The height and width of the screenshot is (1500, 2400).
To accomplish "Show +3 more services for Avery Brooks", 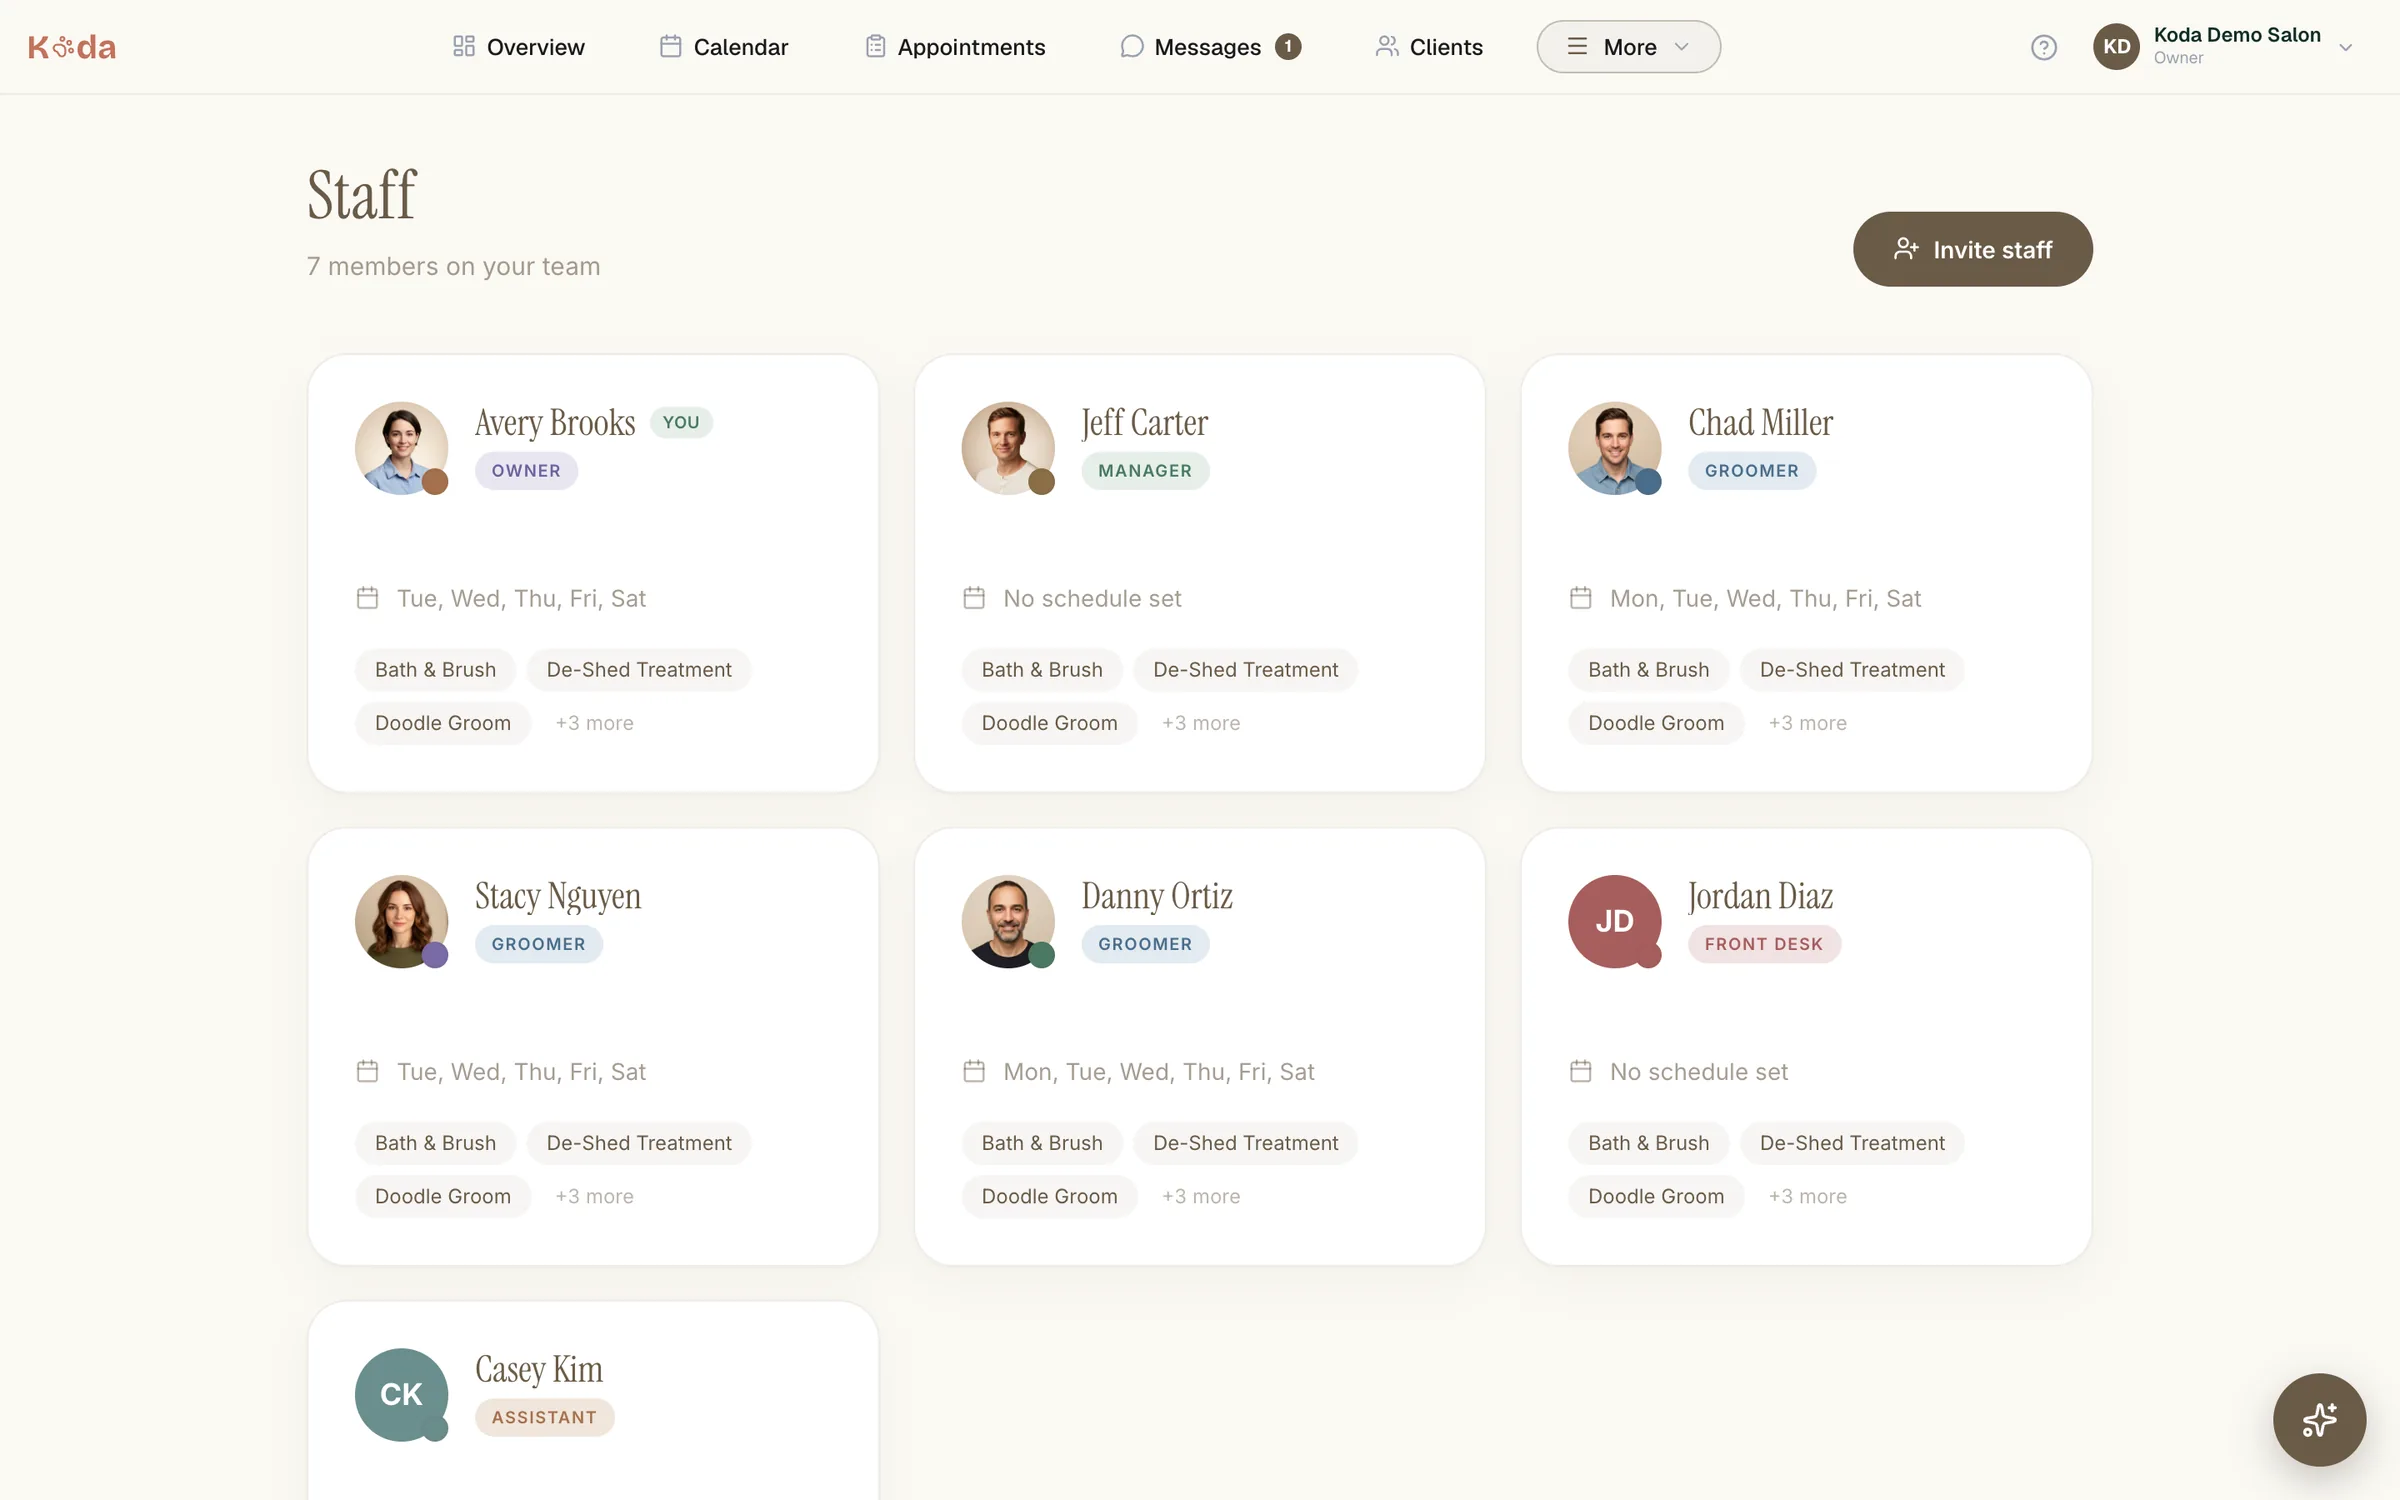I will 594,723.
